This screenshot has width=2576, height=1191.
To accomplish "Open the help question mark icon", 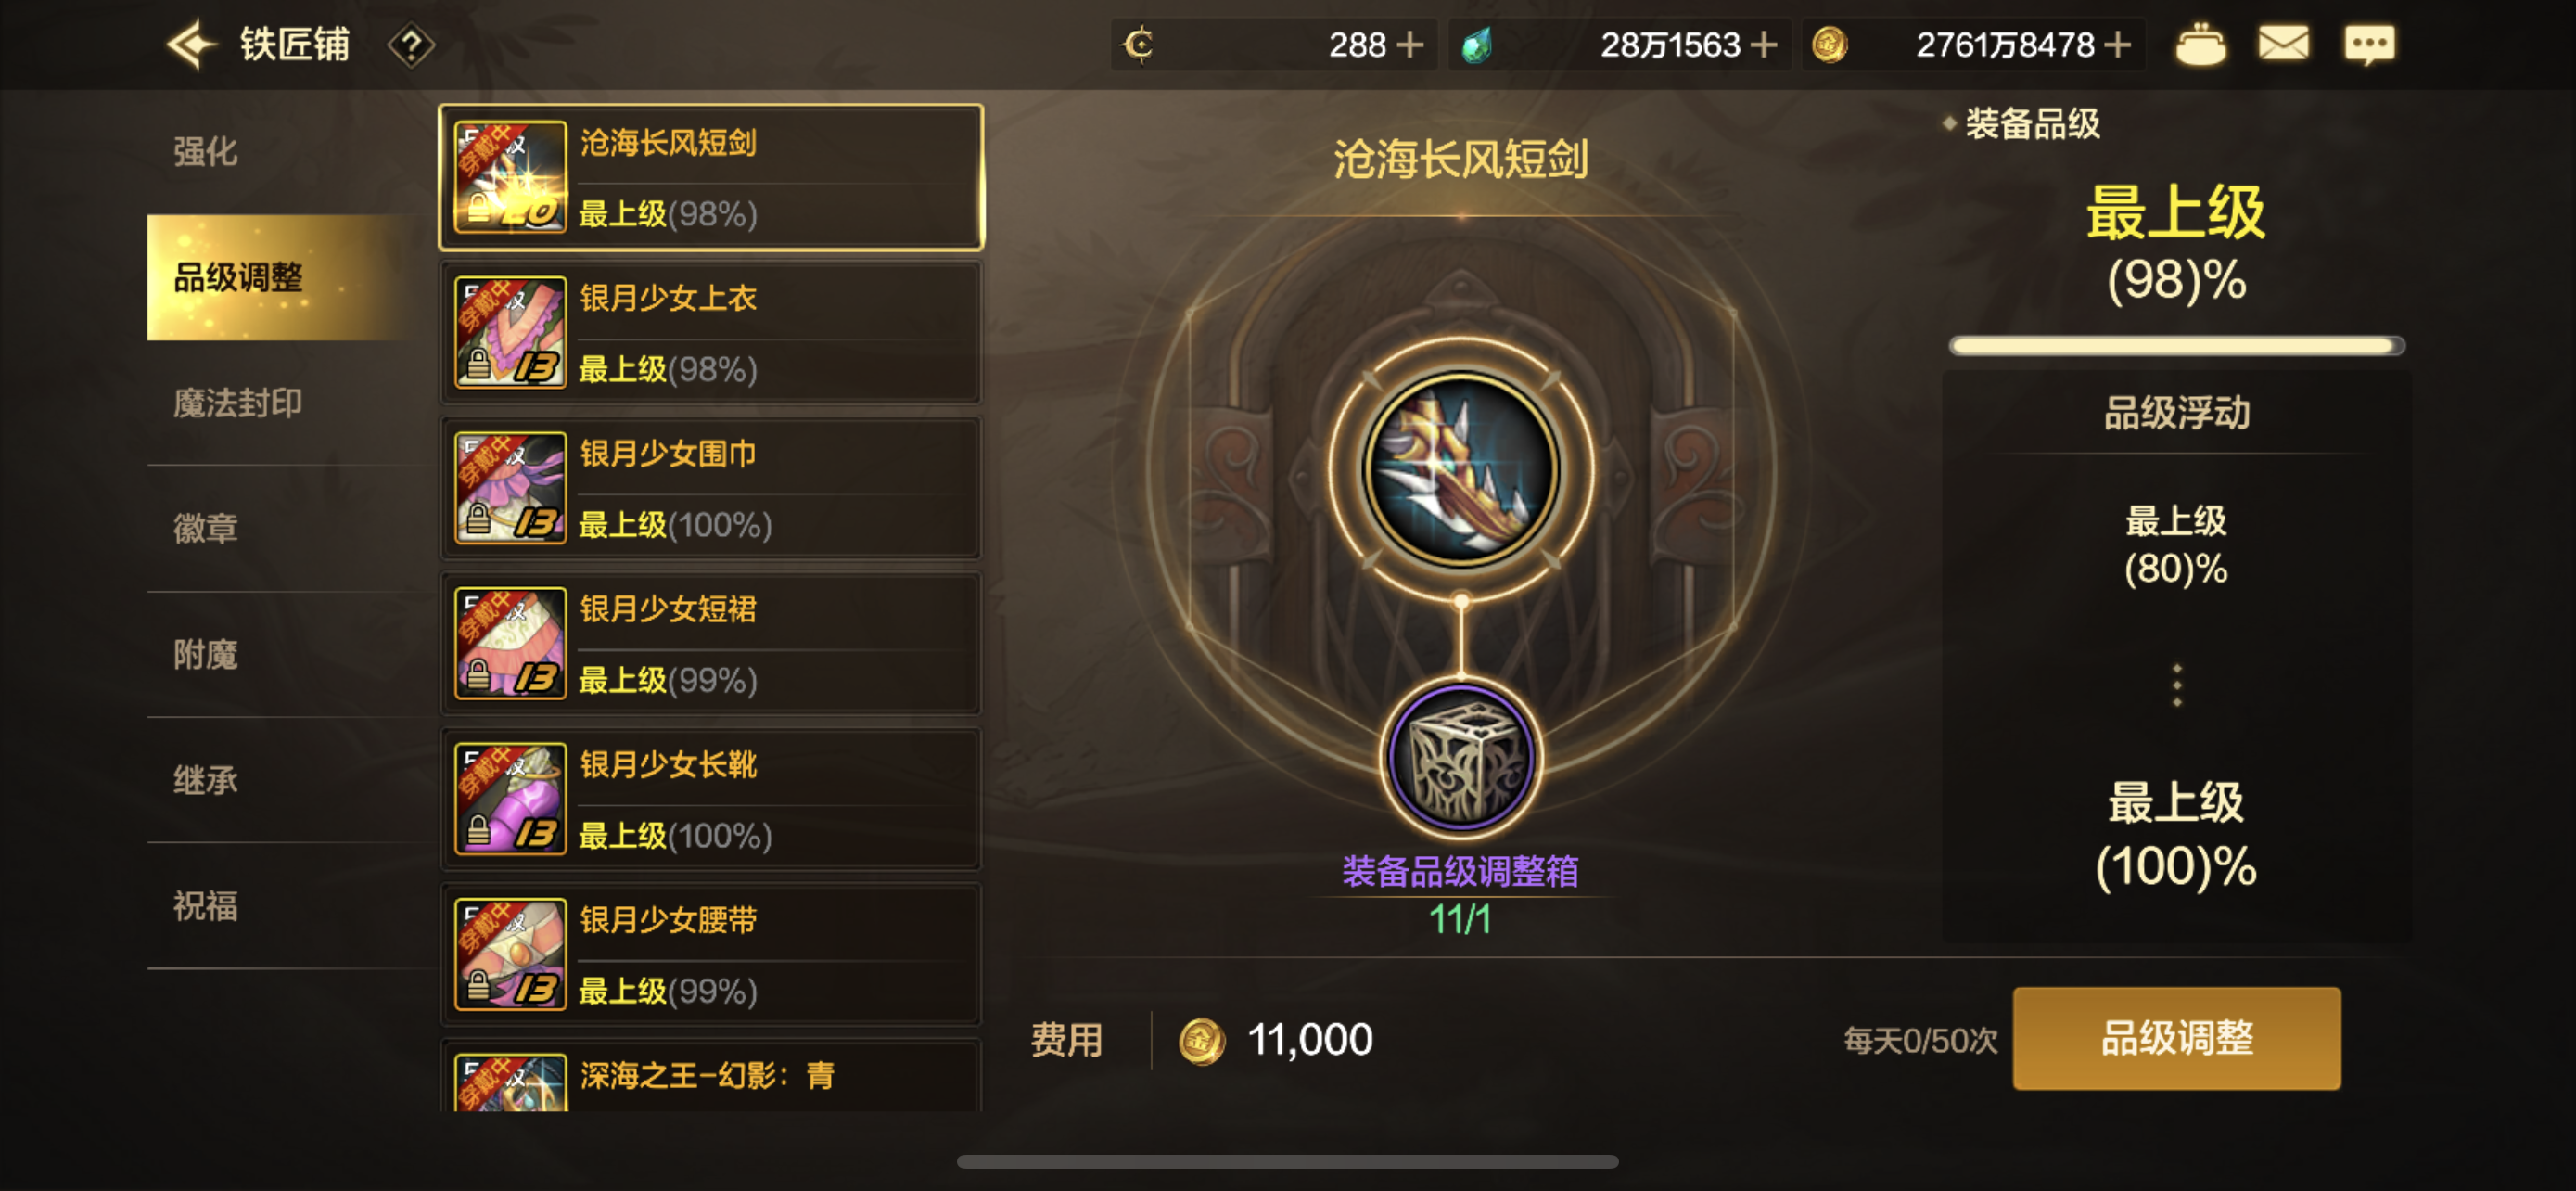I will 411,45.
